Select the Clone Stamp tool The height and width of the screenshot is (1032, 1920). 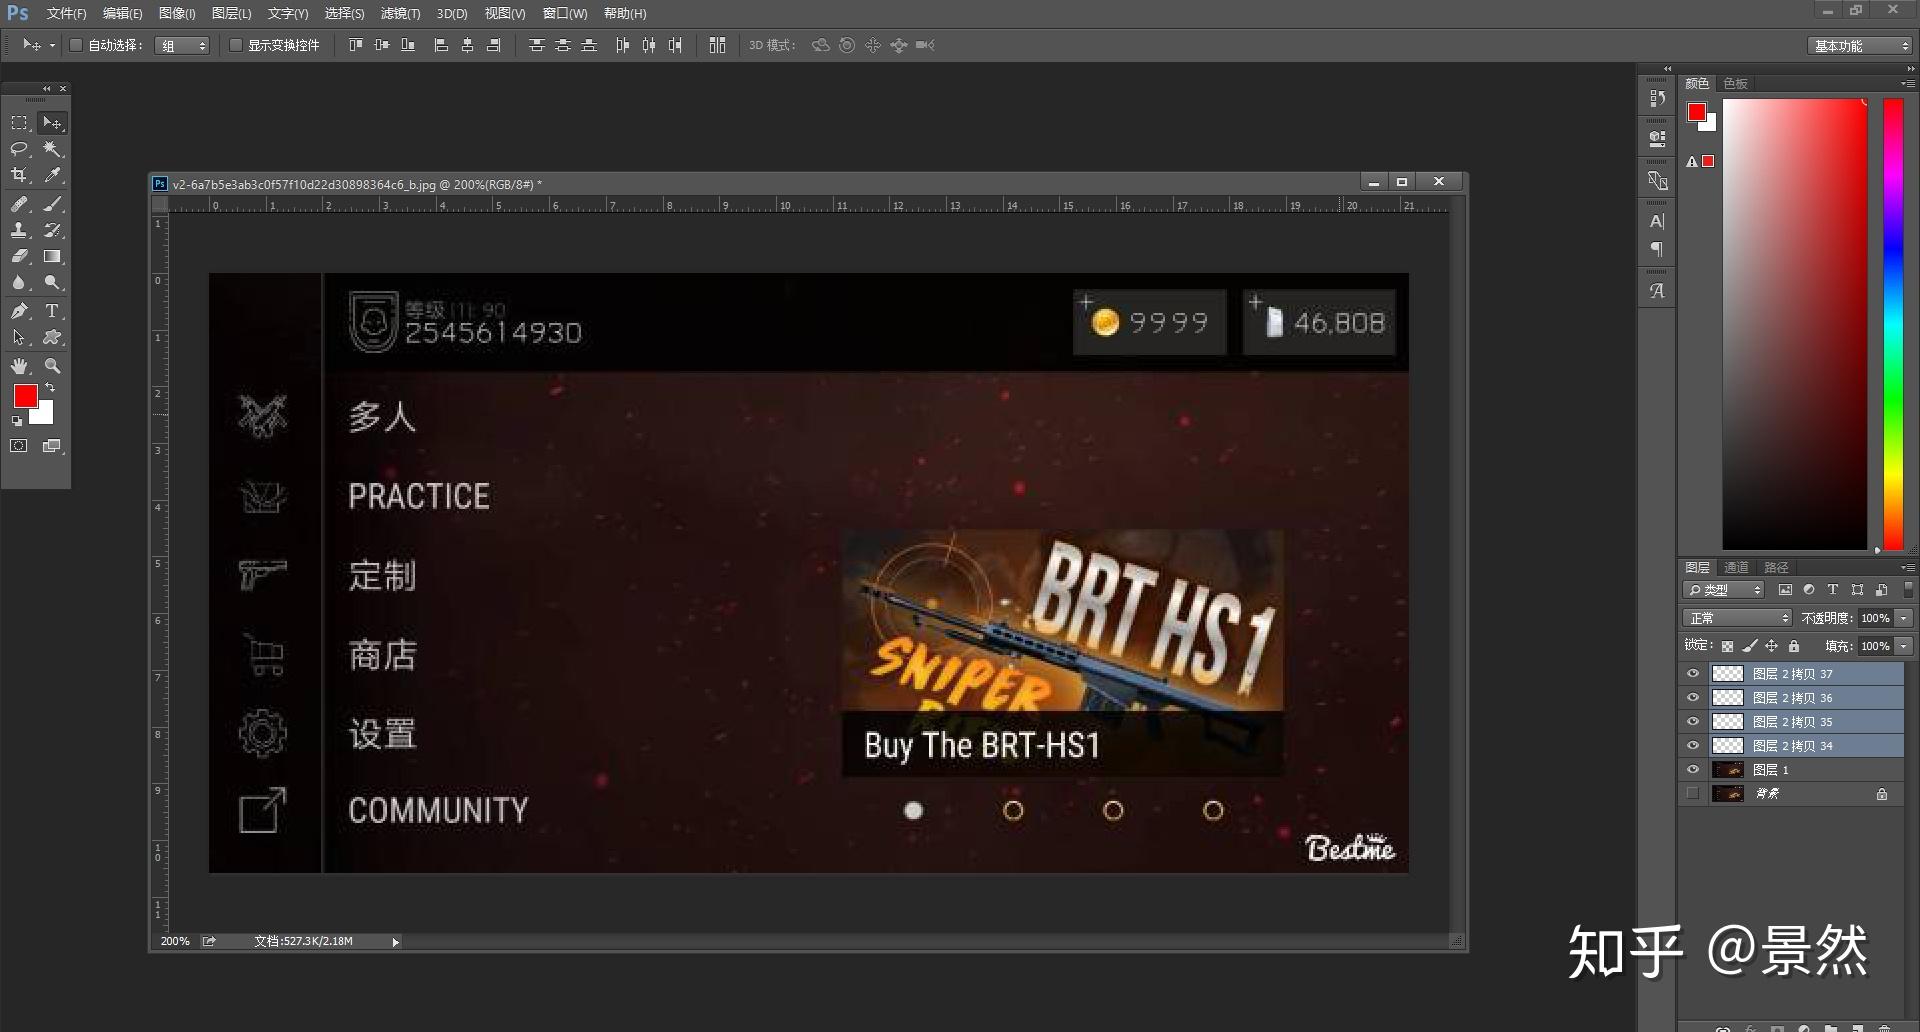[x=19, y=230]
